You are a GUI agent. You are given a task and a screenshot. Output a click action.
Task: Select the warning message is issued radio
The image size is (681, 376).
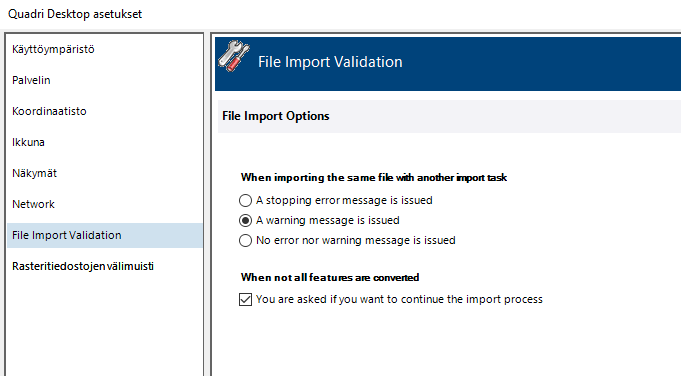[245, 221]
